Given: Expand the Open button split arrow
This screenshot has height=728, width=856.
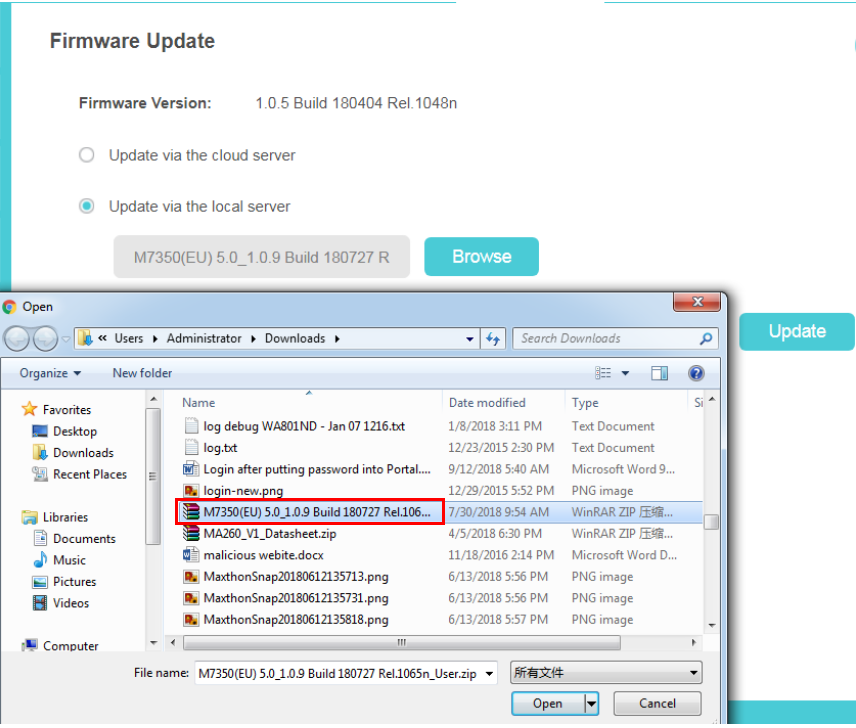Looking at the screenshot, I should [591, 703].
